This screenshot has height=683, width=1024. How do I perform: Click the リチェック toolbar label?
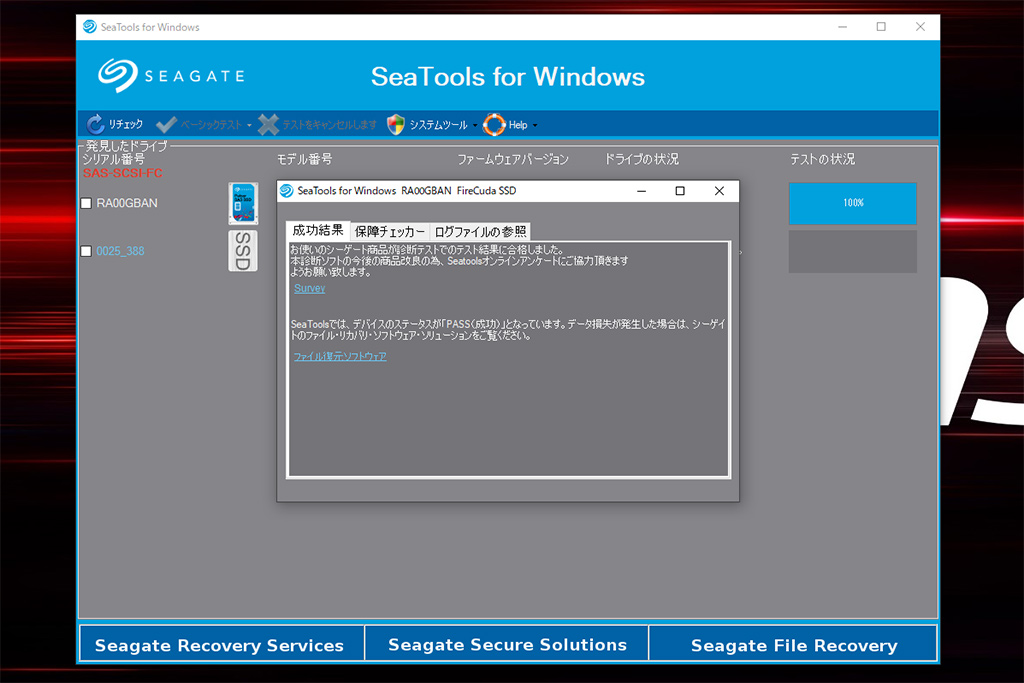tap(125, 124)
